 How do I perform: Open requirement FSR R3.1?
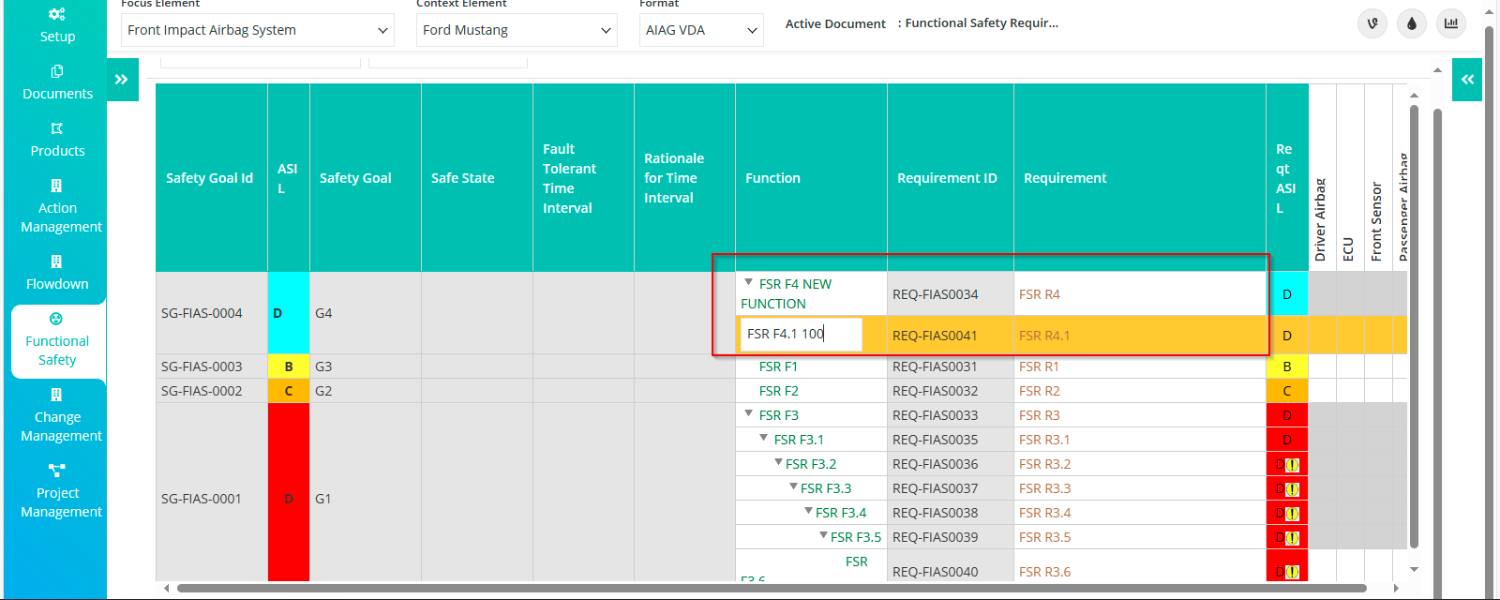pyautogui.click(x=1045, y=440)
